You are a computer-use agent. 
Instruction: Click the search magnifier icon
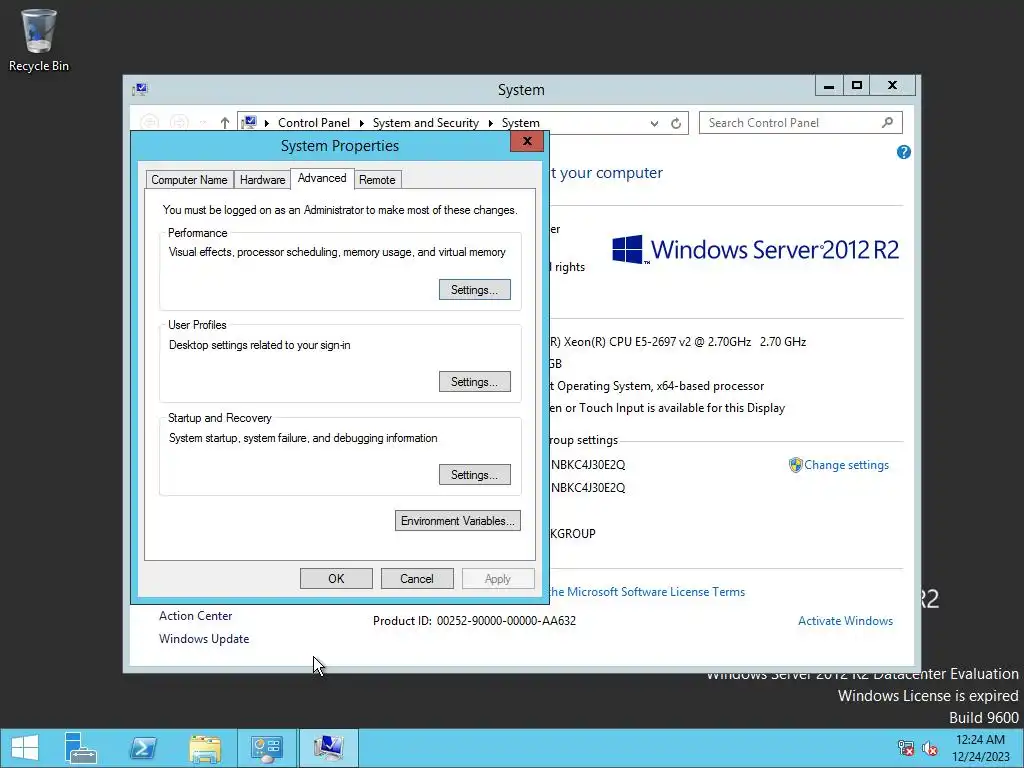(x=888, y=122)
